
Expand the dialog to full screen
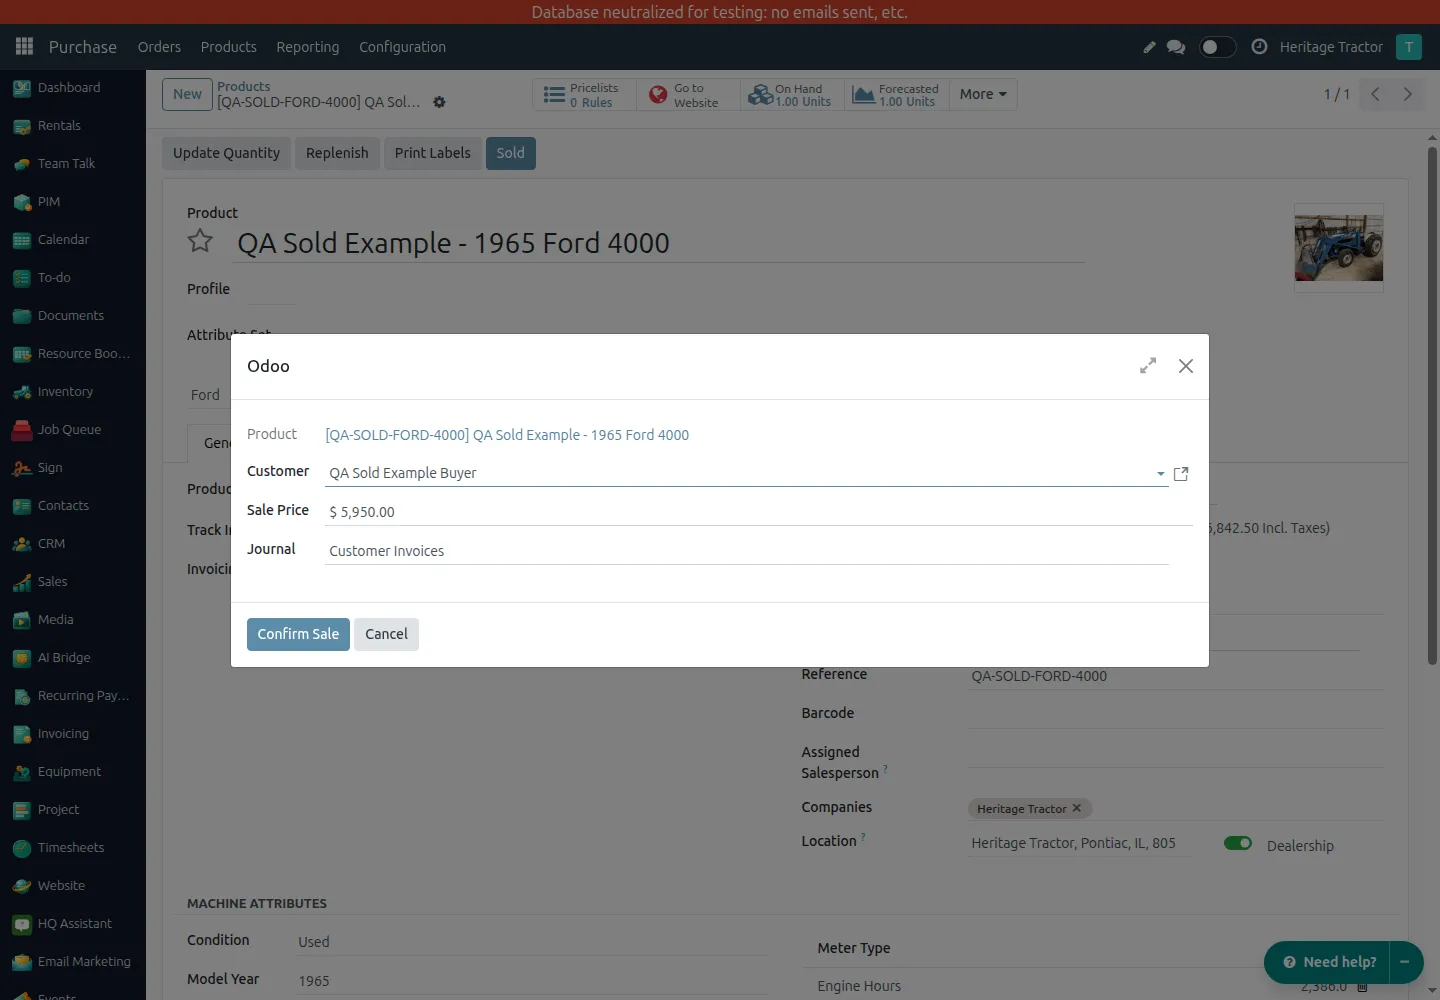[1148, 366]
